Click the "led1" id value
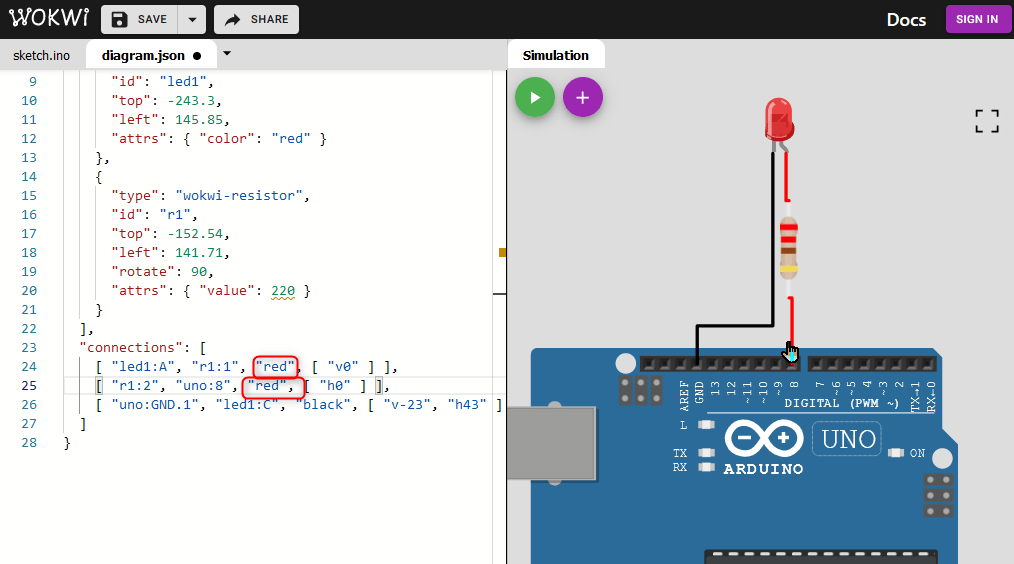The height and width of the screenshot is (564, 1014). pos(183,81)
